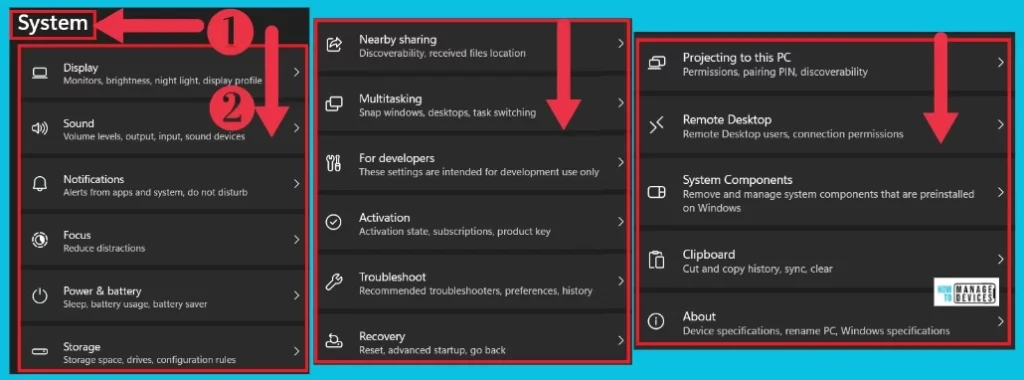
Task: Click the System page heading
Action: [x=53, y=24]
